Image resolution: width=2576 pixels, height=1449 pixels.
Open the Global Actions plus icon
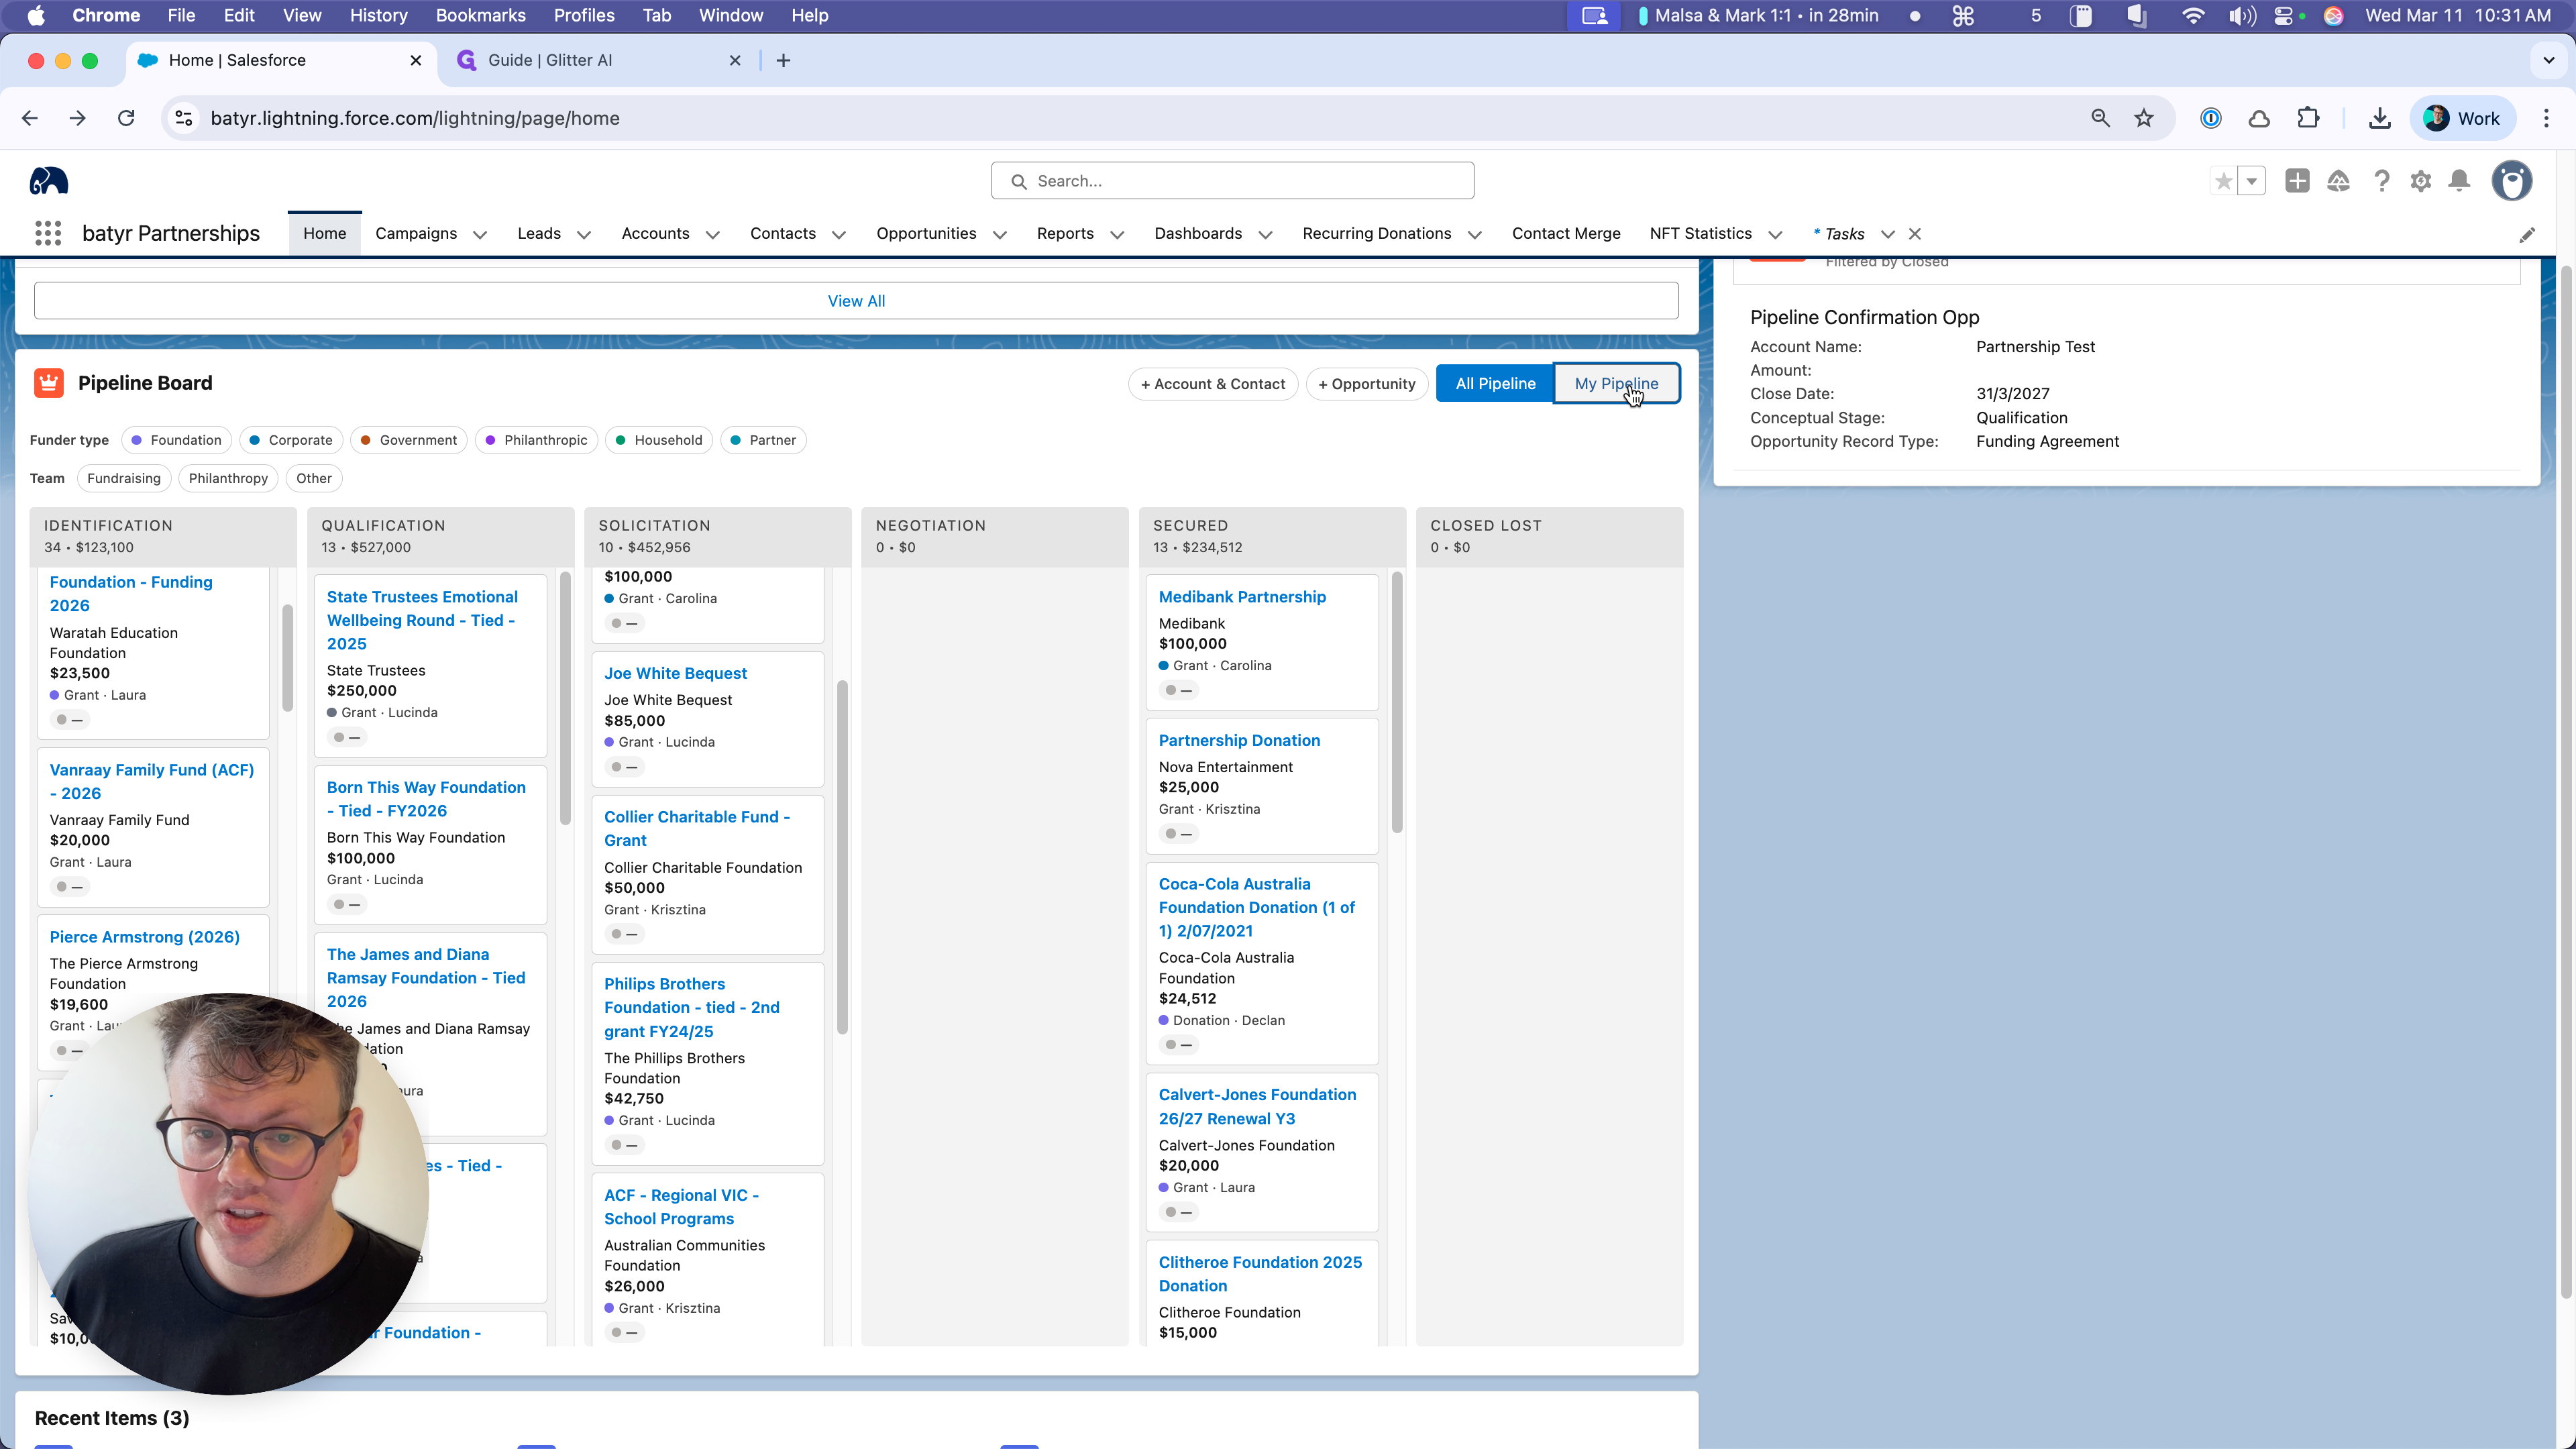[2297, 181]
